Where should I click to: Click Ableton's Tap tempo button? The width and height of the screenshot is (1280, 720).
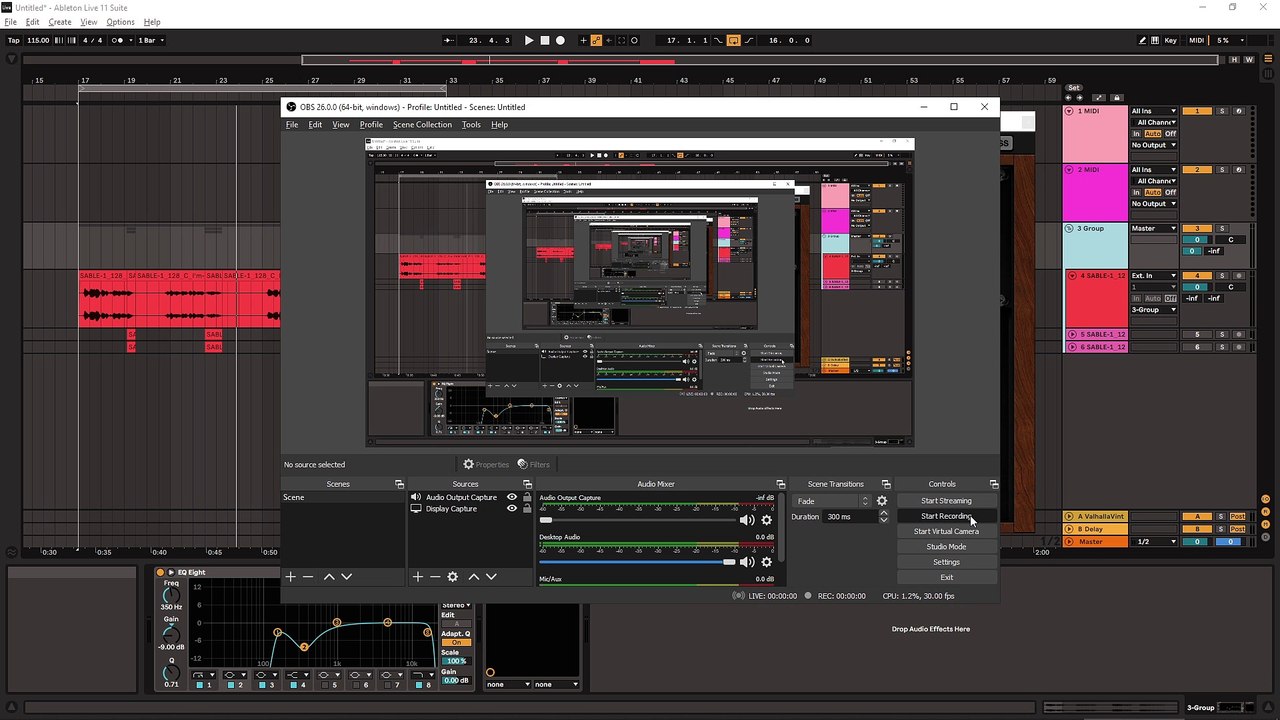pos(13,40)
